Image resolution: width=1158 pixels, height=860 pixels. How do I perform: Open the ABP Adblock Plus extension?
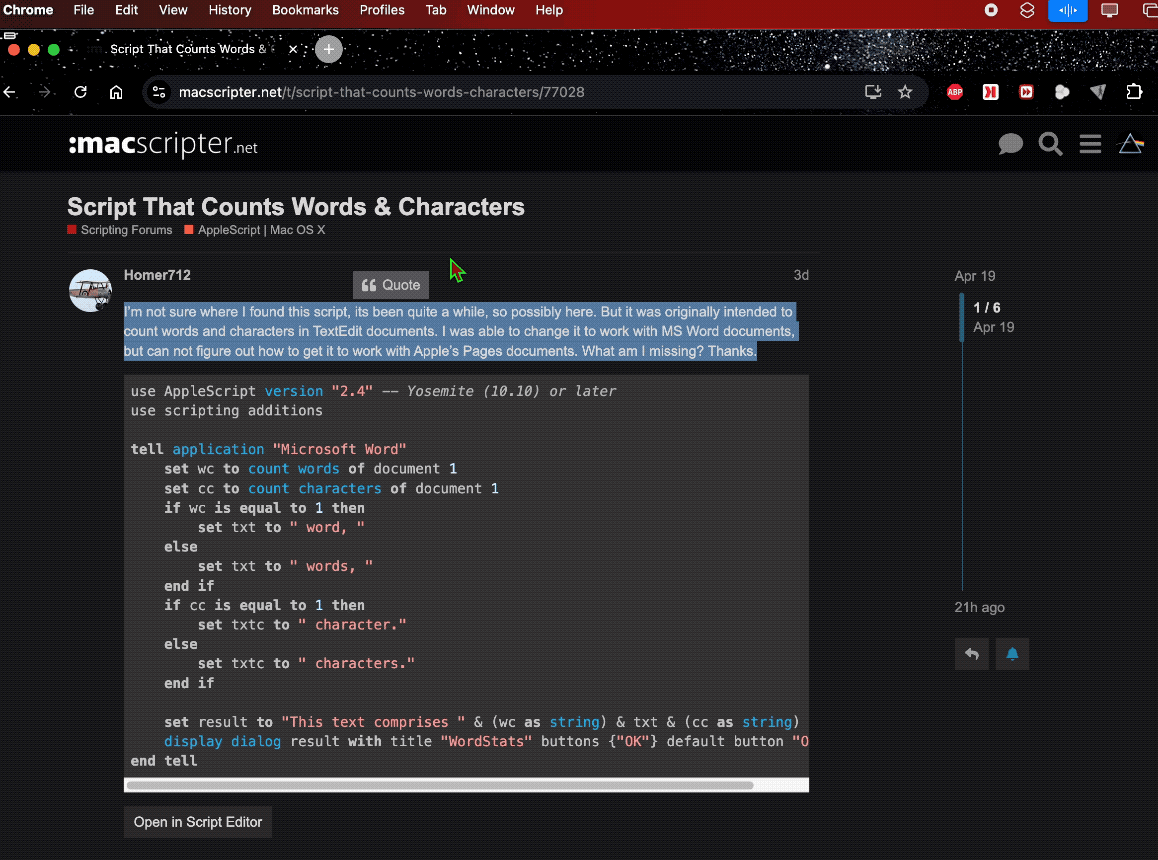pos(955,92)
